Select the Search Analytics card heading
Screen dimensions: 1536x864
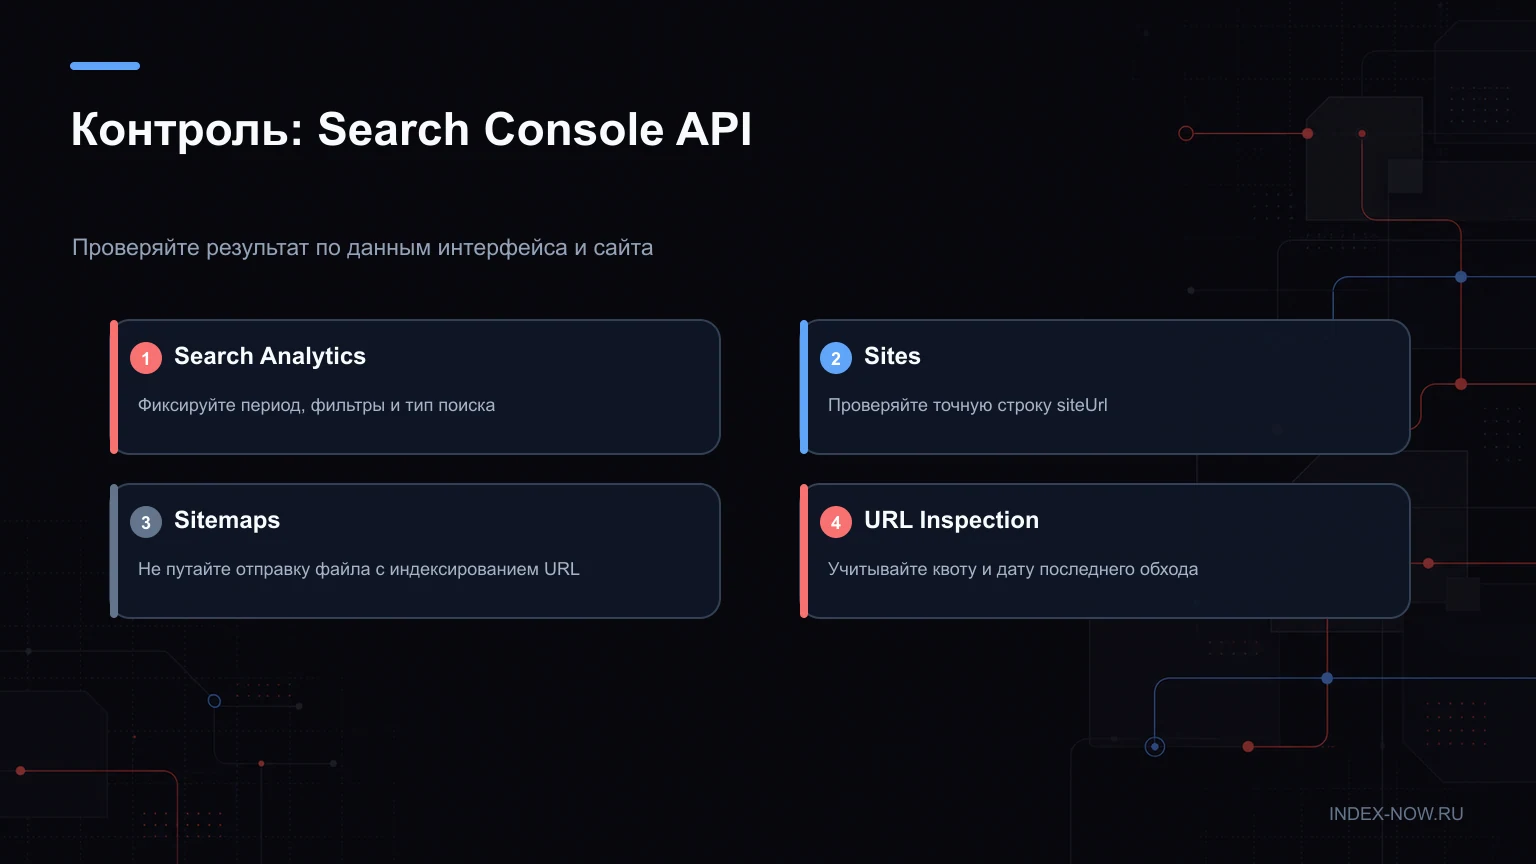(270, 356)
